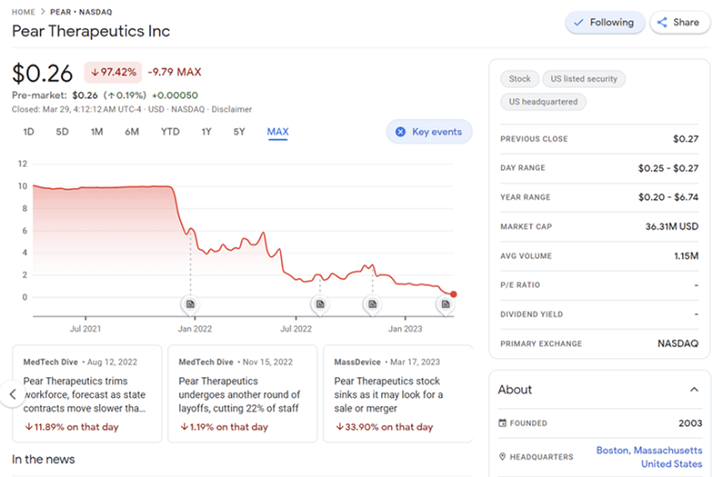
Task: Unfollow via the Following button
Action: coord(605,22)
